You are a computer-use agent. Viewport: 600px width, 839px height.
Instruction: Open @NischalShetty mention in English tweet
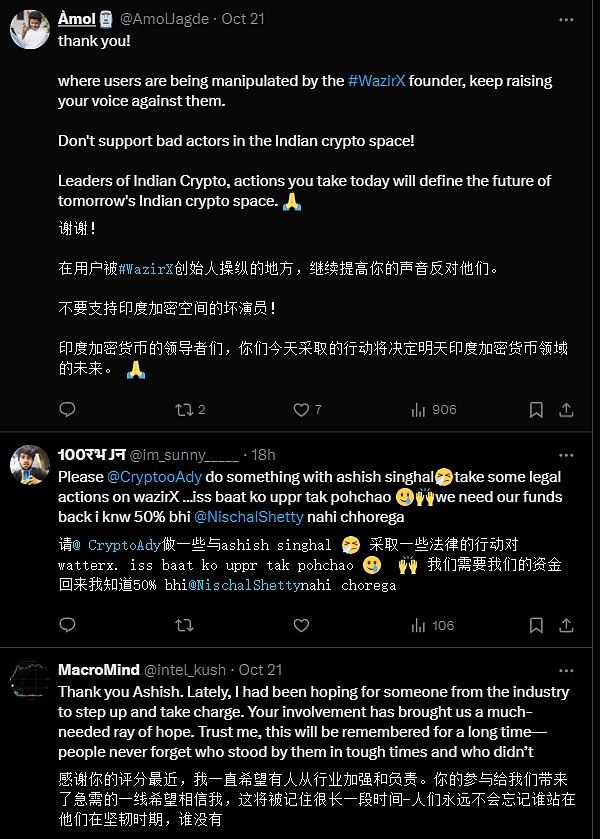point(249,517)
